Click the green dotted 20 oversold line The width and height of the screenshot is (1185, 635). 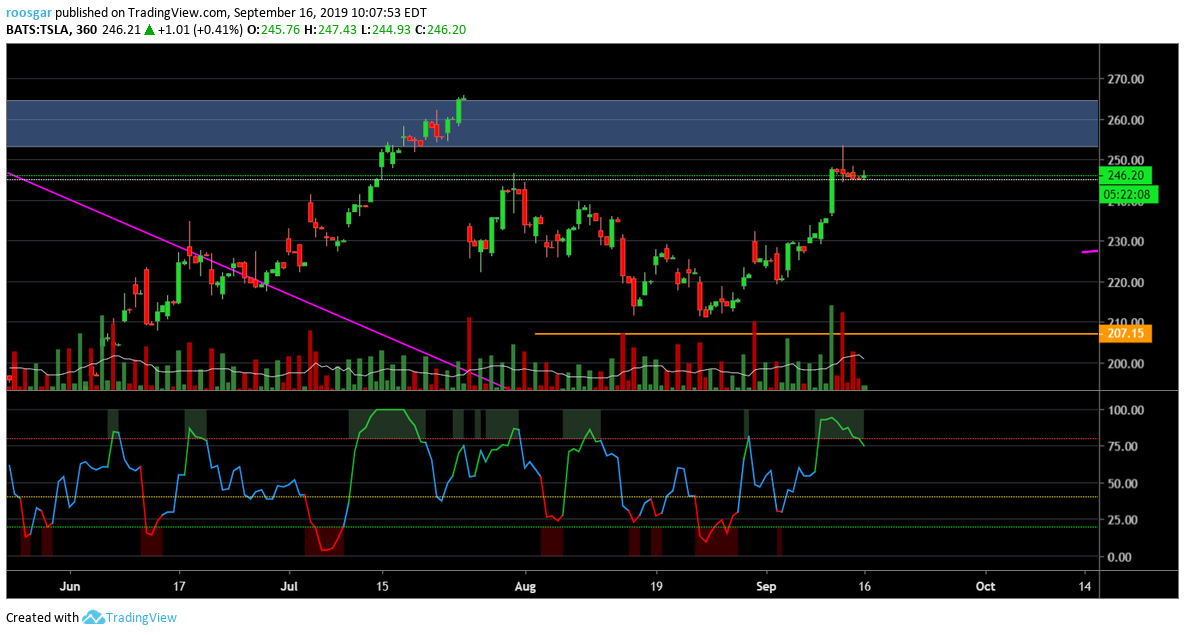[x=552, y=528]
